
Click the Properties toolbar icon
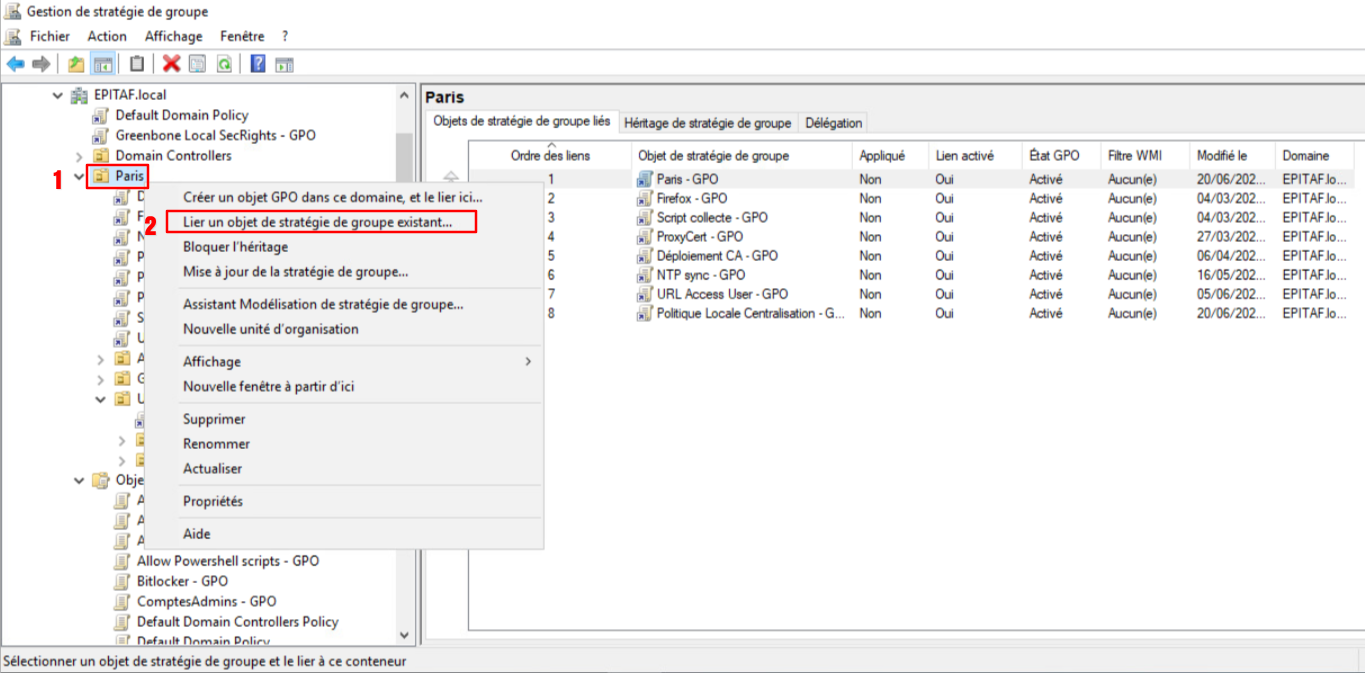pyautogui.click(x=198, y=64)
